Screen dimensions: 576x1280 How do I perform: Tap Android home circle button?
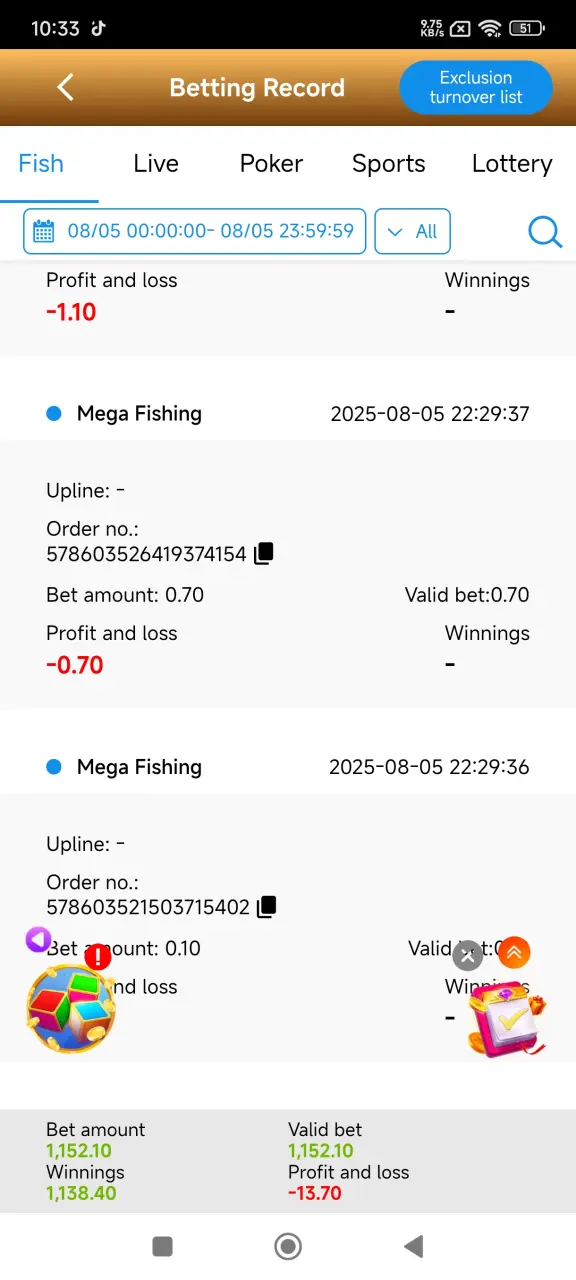(288, 1246)
